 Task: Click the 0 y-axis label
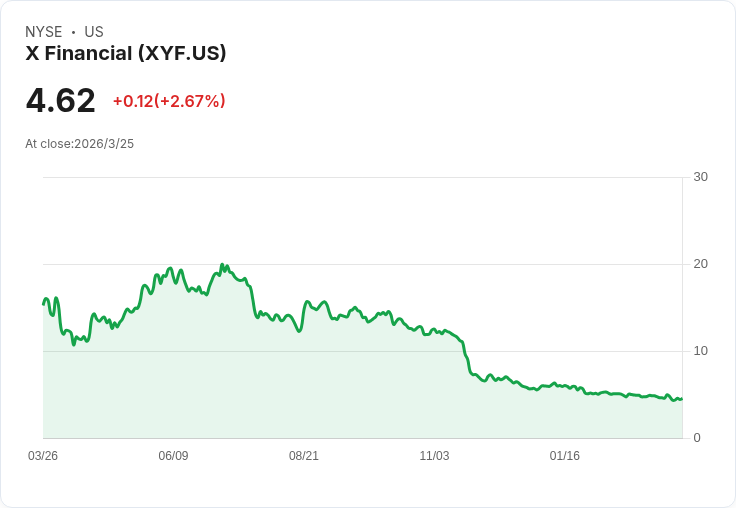(x=697, y=438)
